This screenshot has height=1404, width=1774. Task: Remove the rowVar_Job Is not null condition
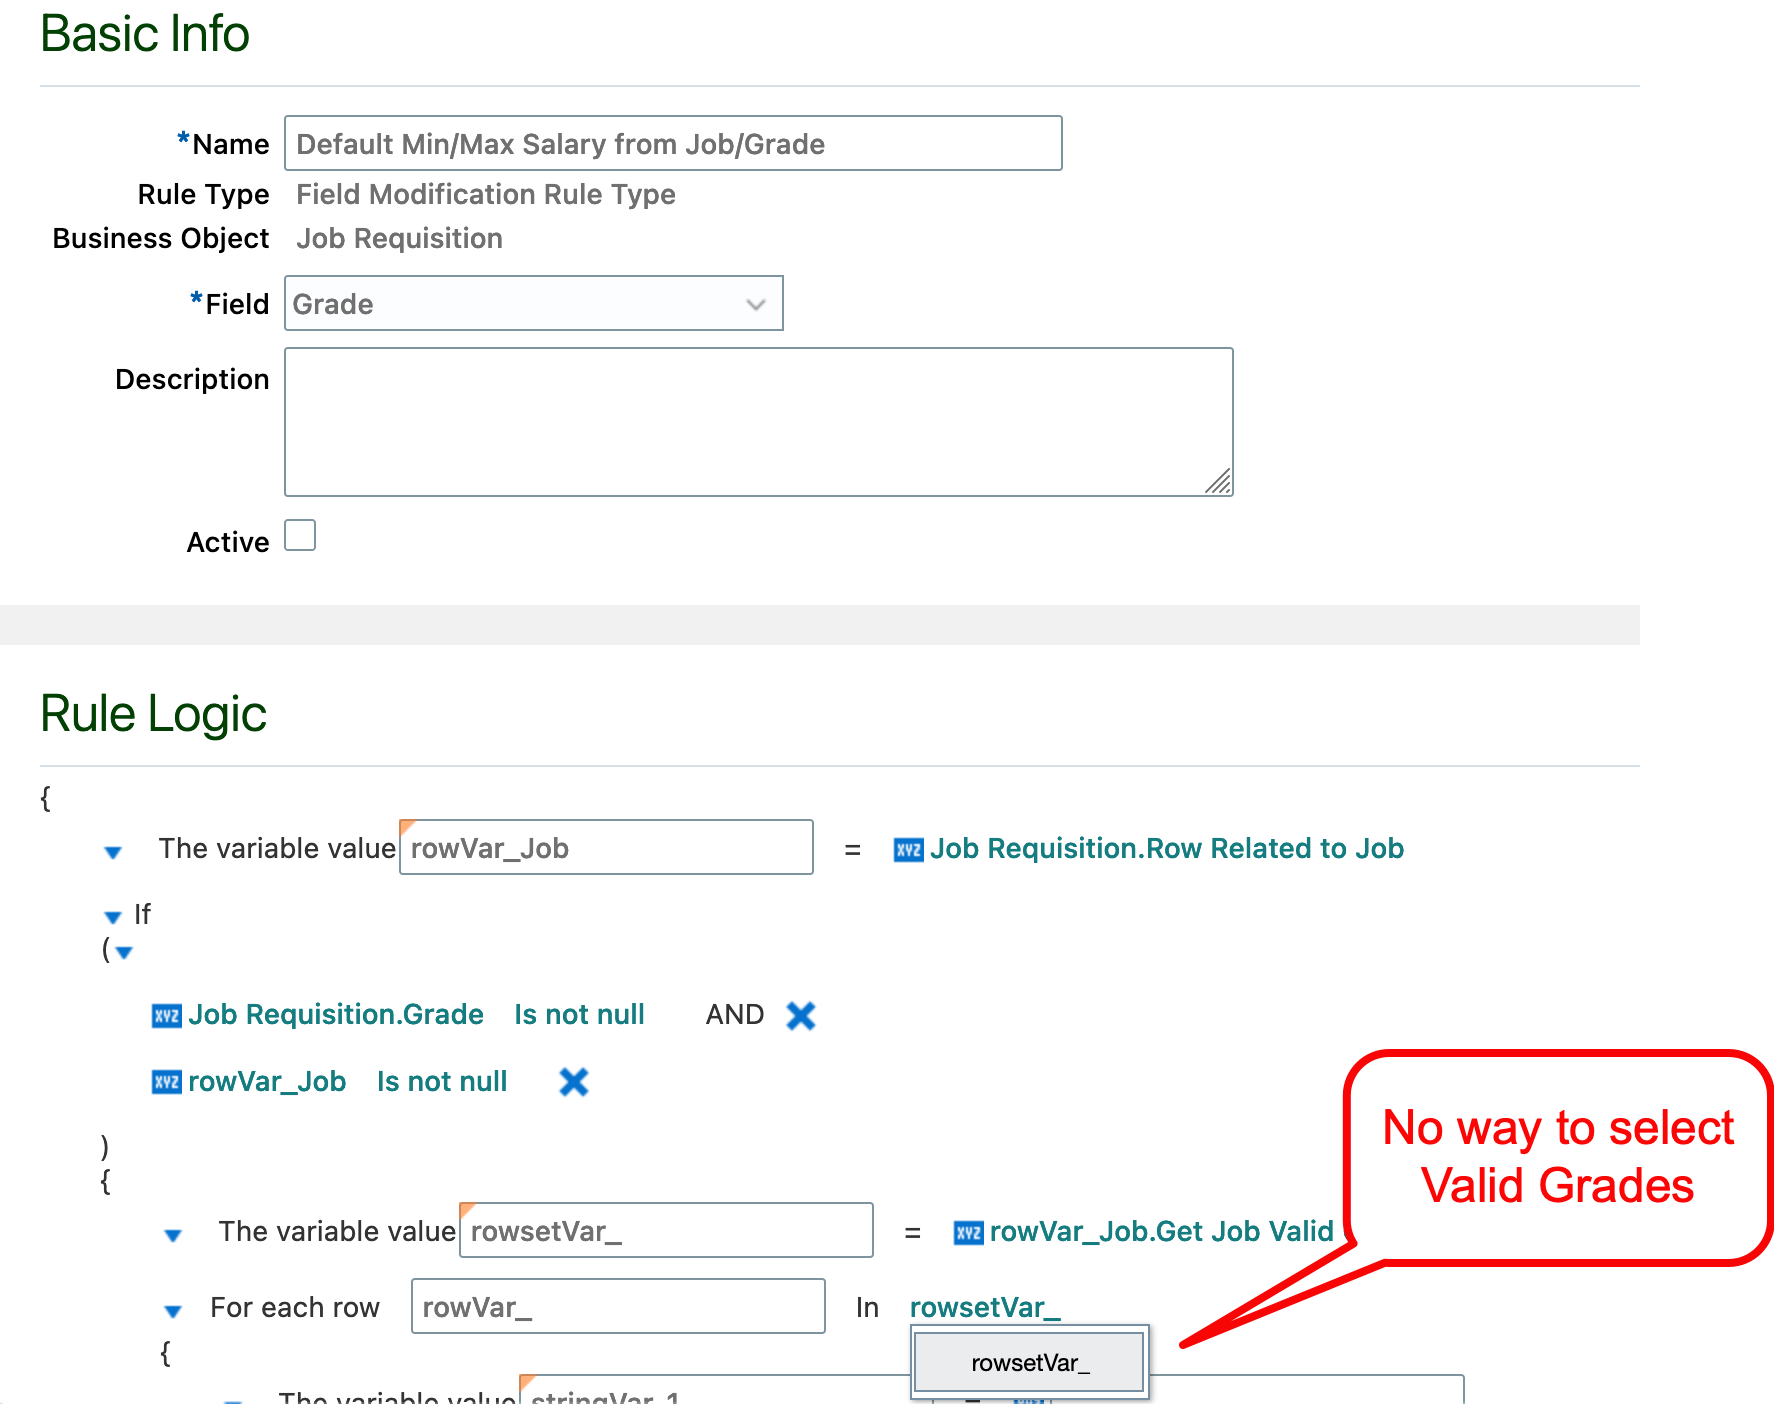point(571,1081)
